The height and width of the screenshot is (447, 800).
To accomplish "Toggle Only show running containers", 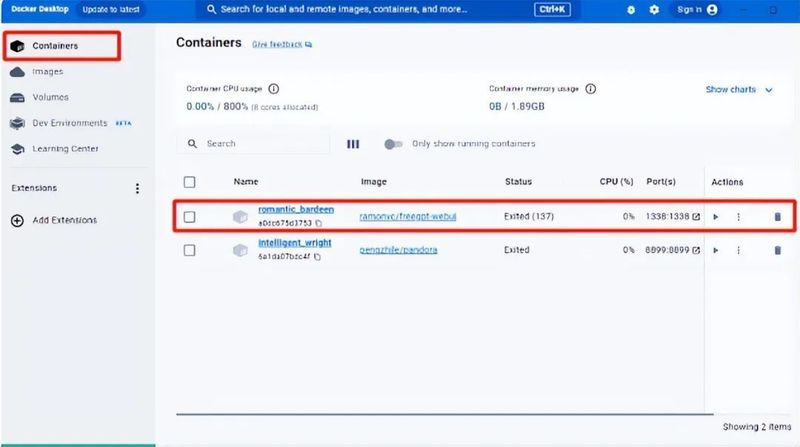I will [393, 144].
